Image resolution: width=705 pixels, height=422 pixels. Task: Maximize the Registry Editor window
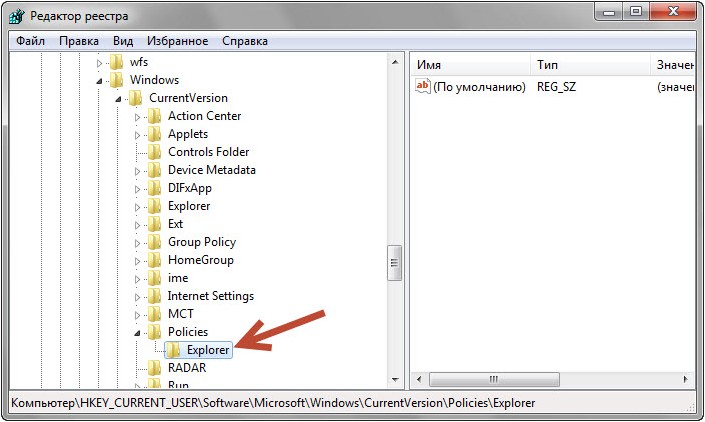coord(636,12)
